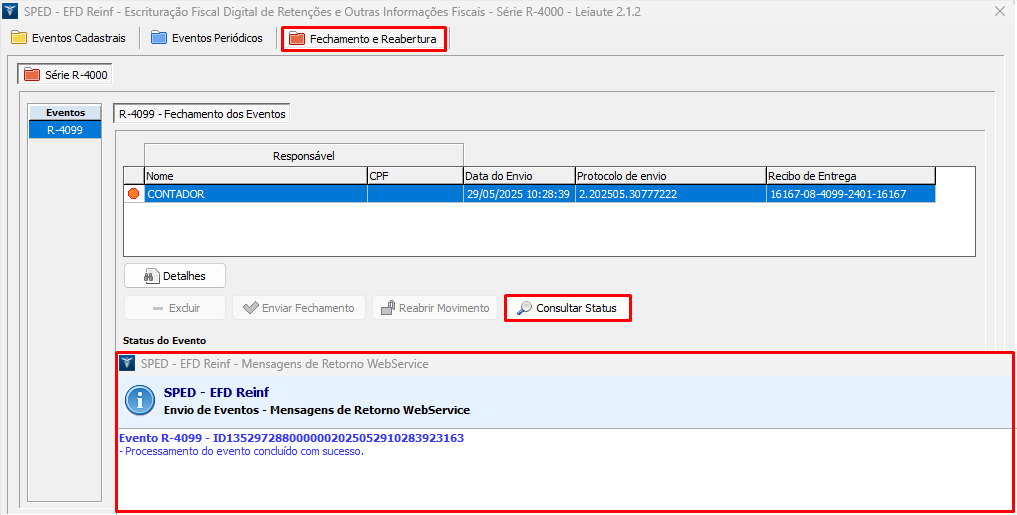Click the Protocolo de envio column header
The image size is (1017, 515).
click(x=670, y=176)
